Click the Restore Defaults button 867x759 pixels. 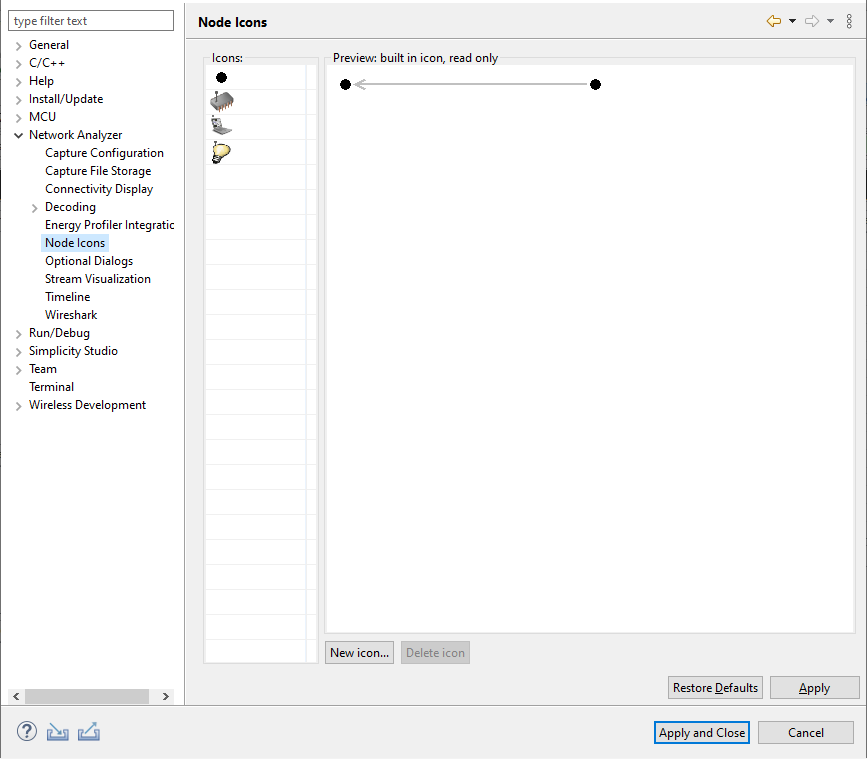714,687
